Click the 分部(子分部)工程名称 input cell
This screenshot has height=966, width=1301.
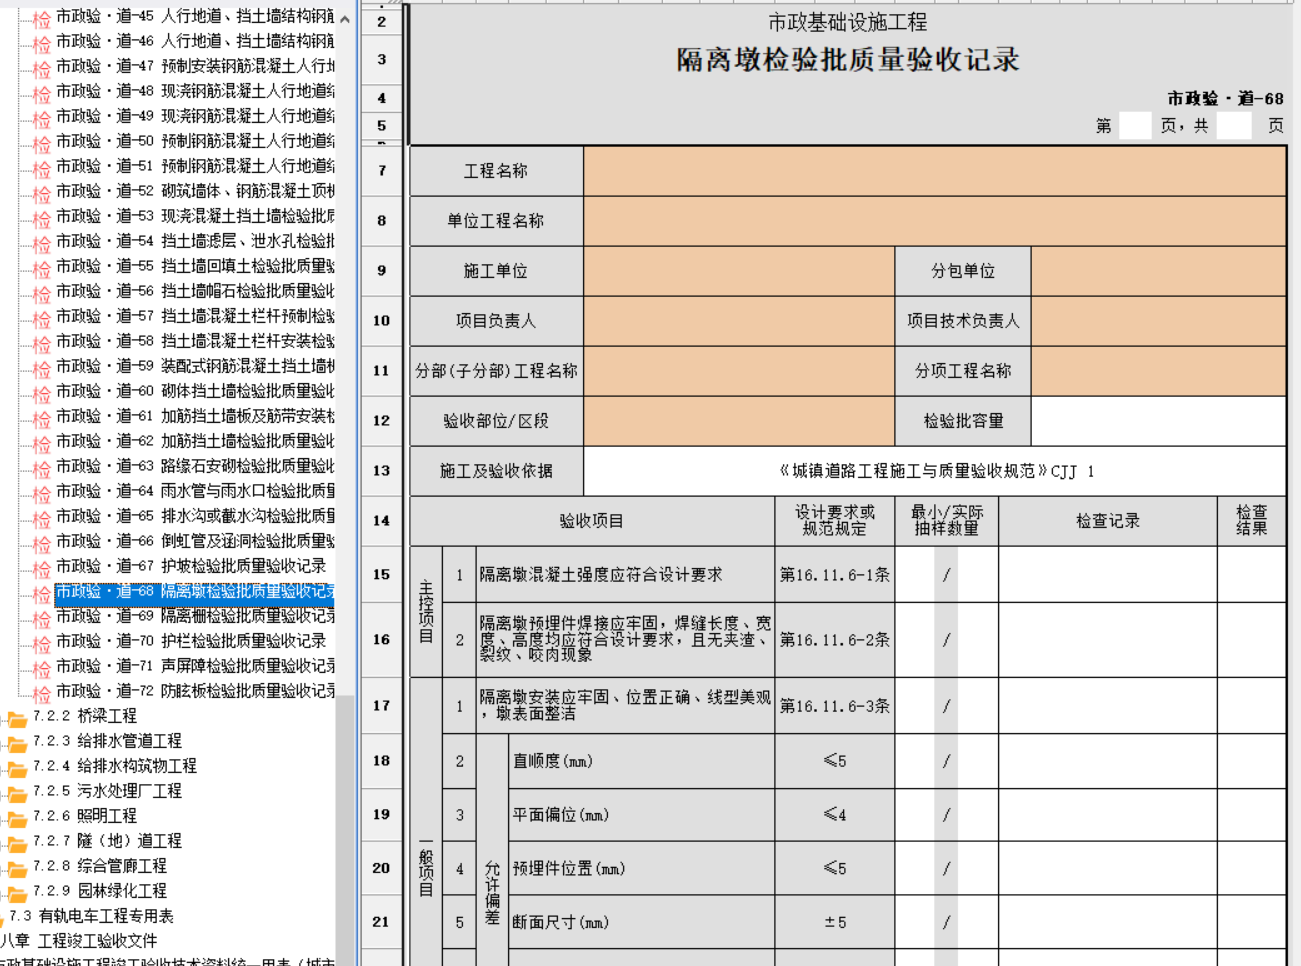(x=739, y=371)
